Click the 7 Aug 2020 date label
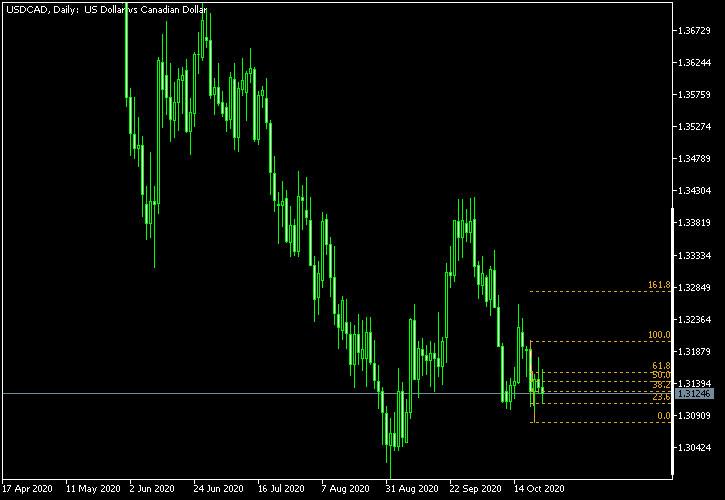The image size is (725, 500). (346, 489)
